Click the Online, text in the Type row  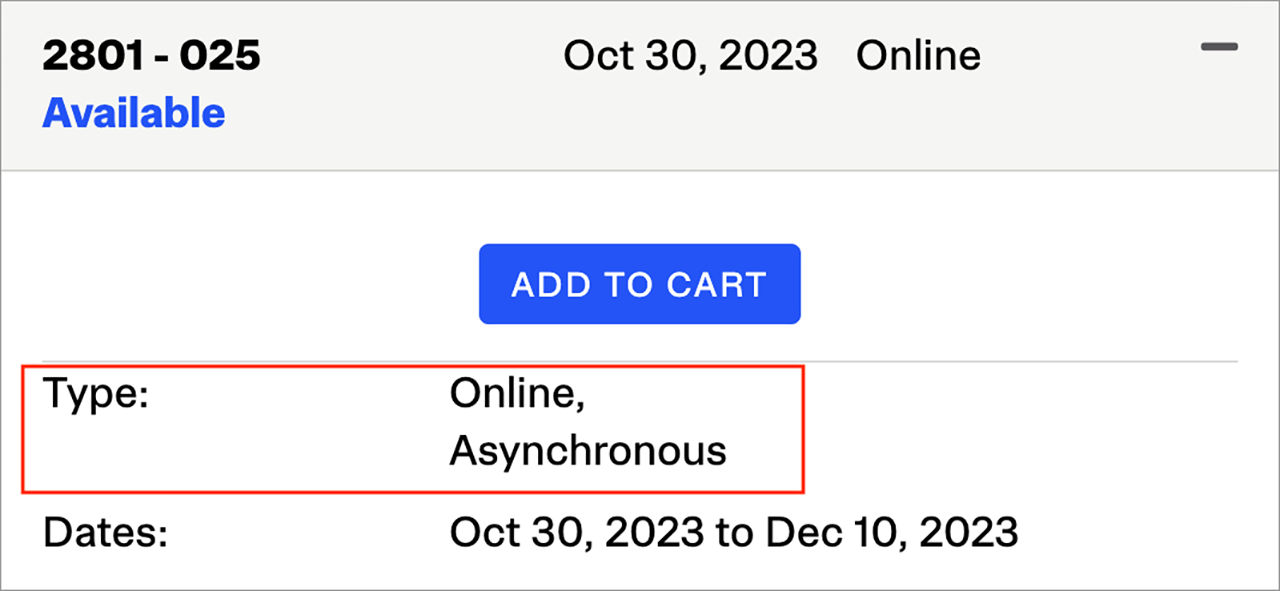tap(517, 394)
